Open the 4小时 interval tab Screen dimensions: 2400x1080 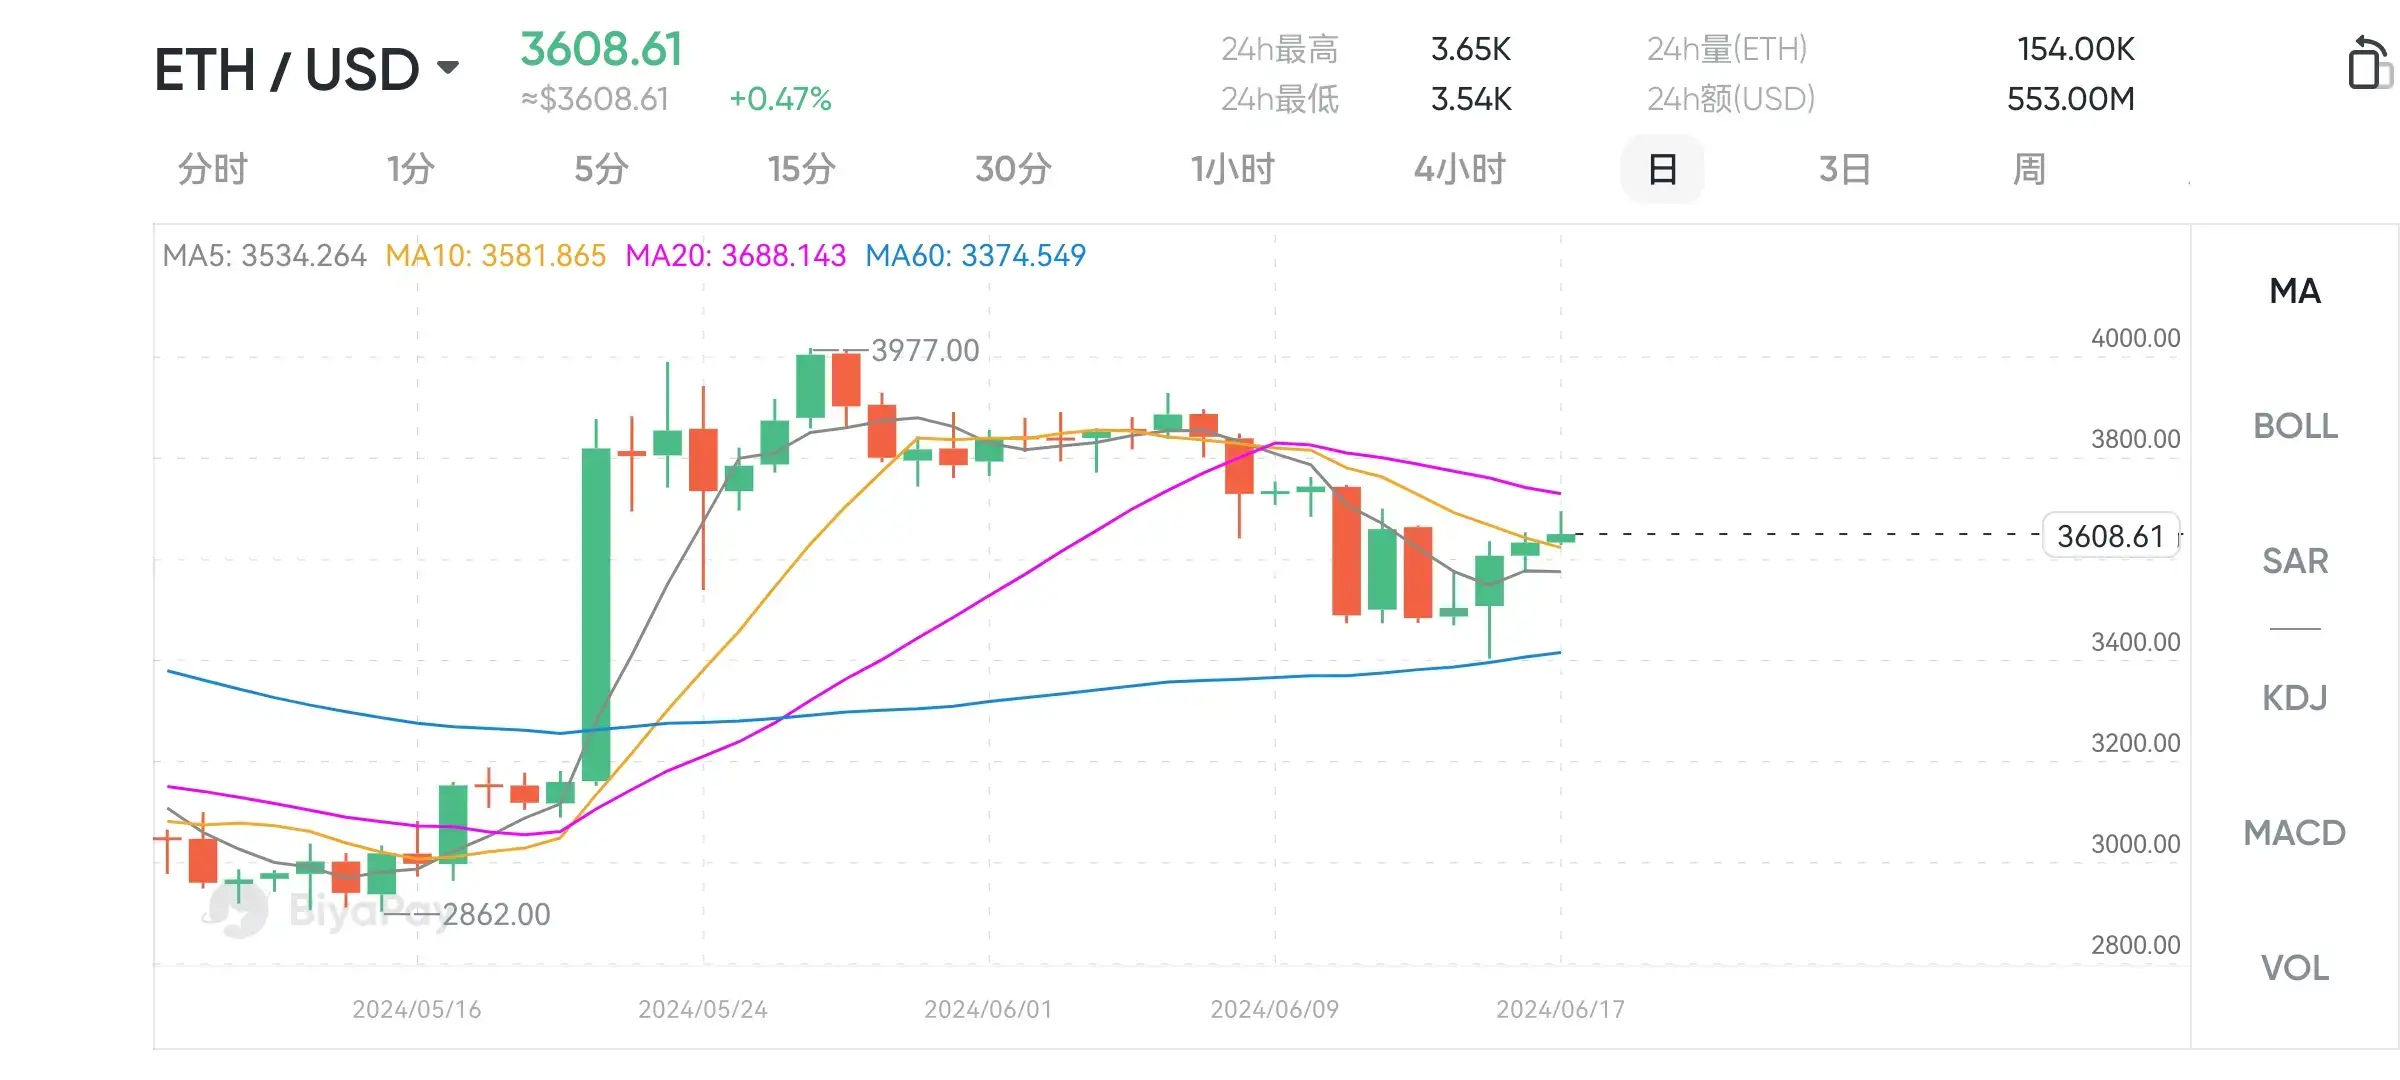pos(1459,170)
